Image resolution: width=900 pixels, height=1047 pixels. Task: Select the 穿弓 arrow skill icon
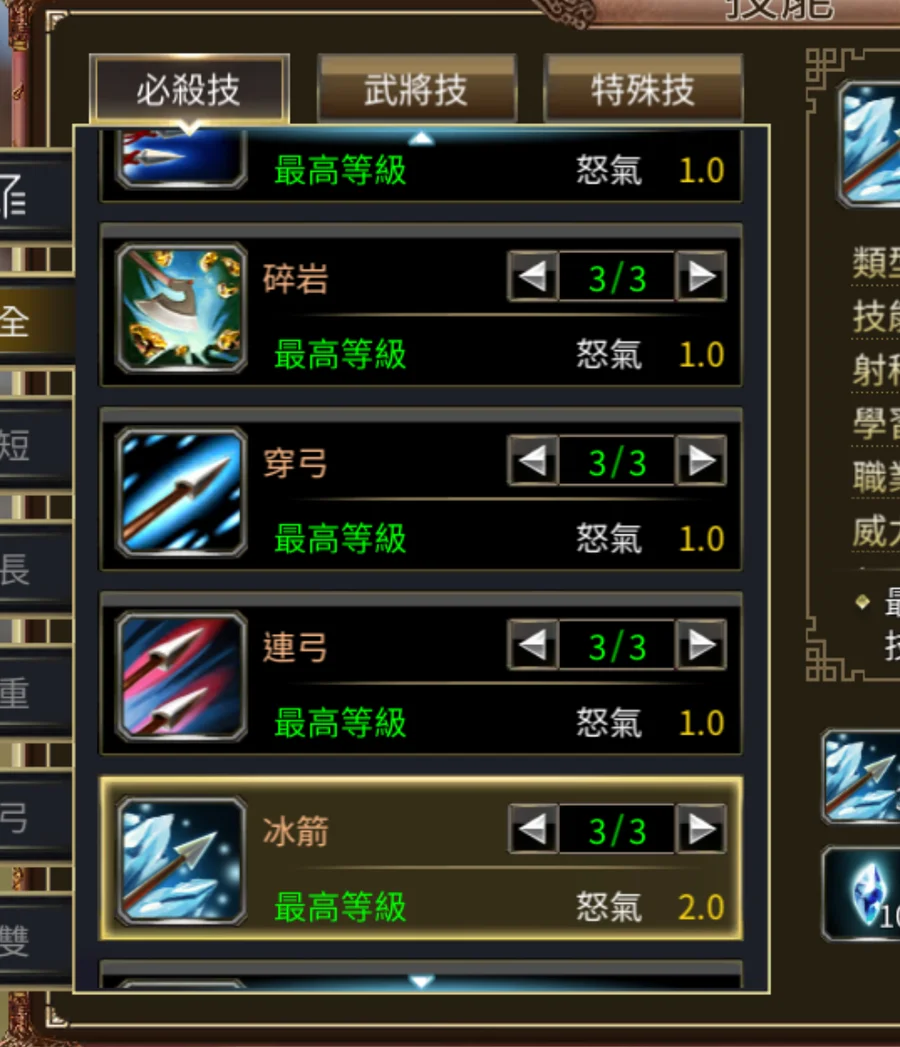(181, 493)
